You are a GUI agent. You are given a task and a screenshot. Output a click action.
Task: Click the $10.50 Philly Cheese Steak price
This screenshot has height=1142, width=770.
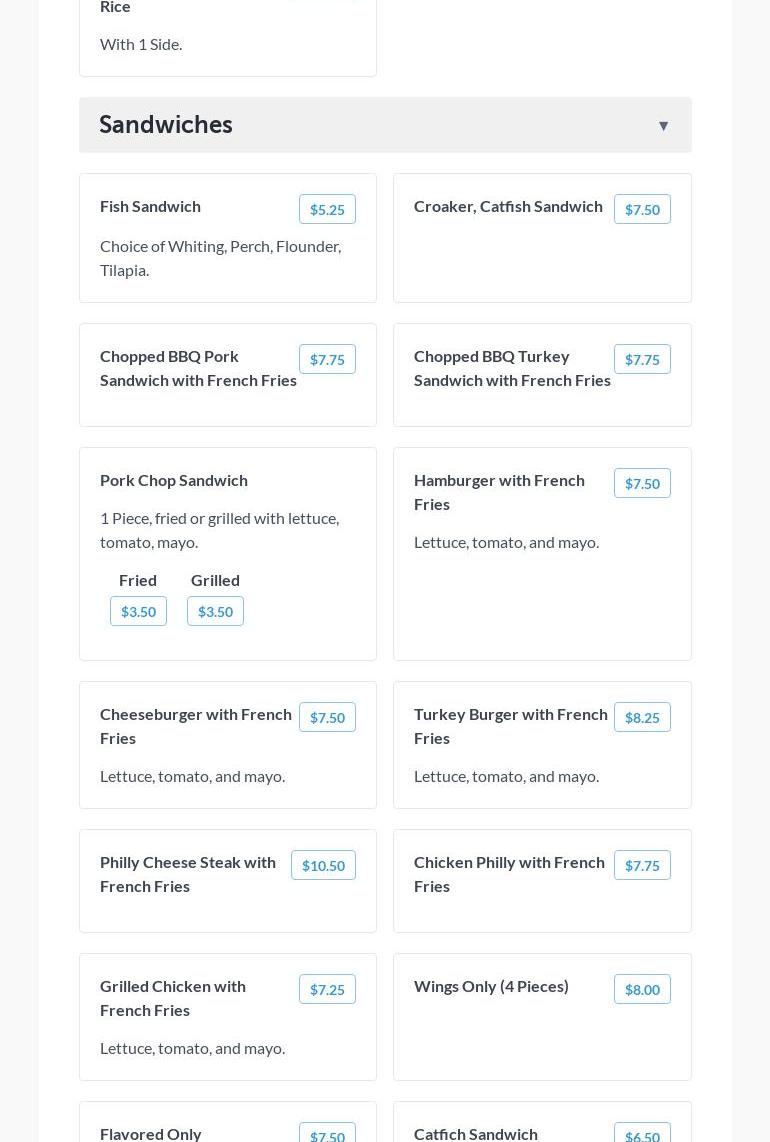pyautogui.click(x=323, y=865)
